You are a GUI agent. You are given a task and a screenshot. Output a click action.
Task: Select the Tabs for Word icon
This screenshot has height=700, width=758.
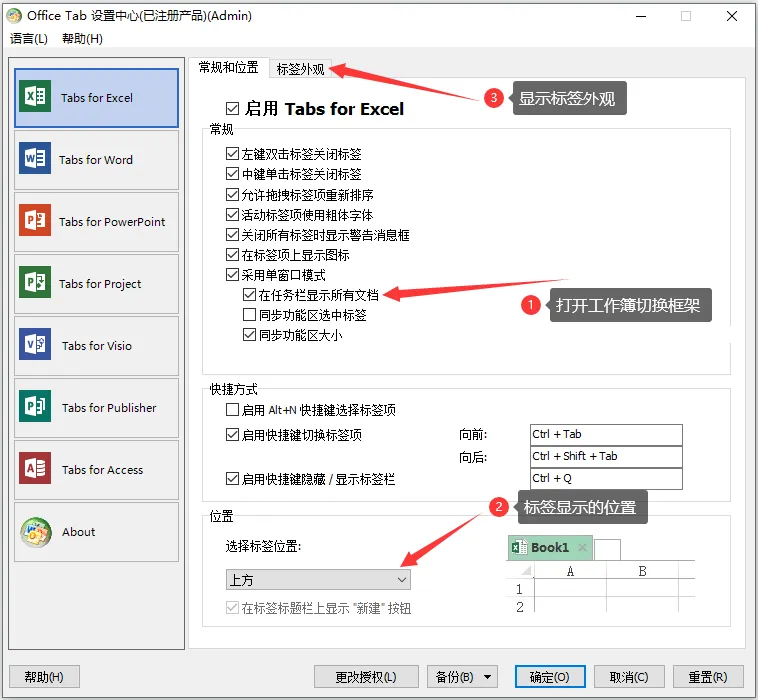click(x=35, y=158)
